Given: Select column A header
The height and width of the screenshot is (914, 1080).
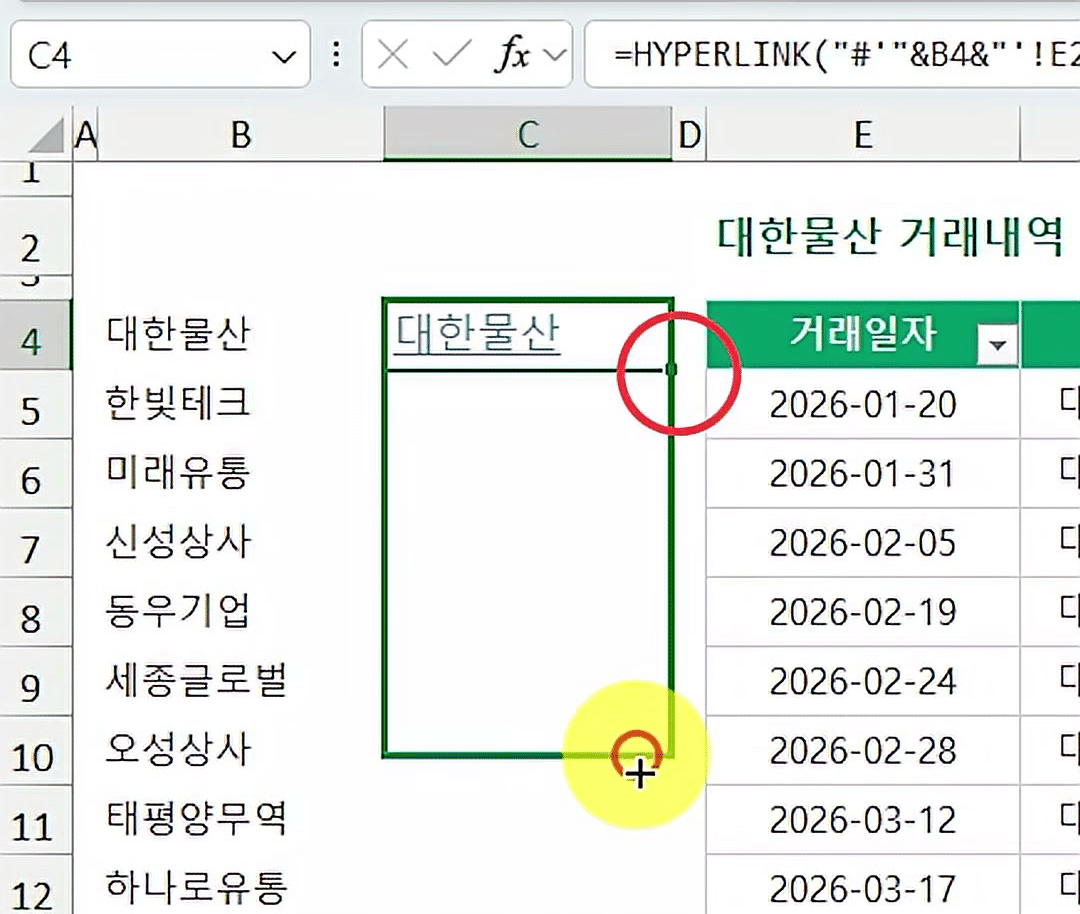Looking at the screenshot, I should (x=85, y=135).
